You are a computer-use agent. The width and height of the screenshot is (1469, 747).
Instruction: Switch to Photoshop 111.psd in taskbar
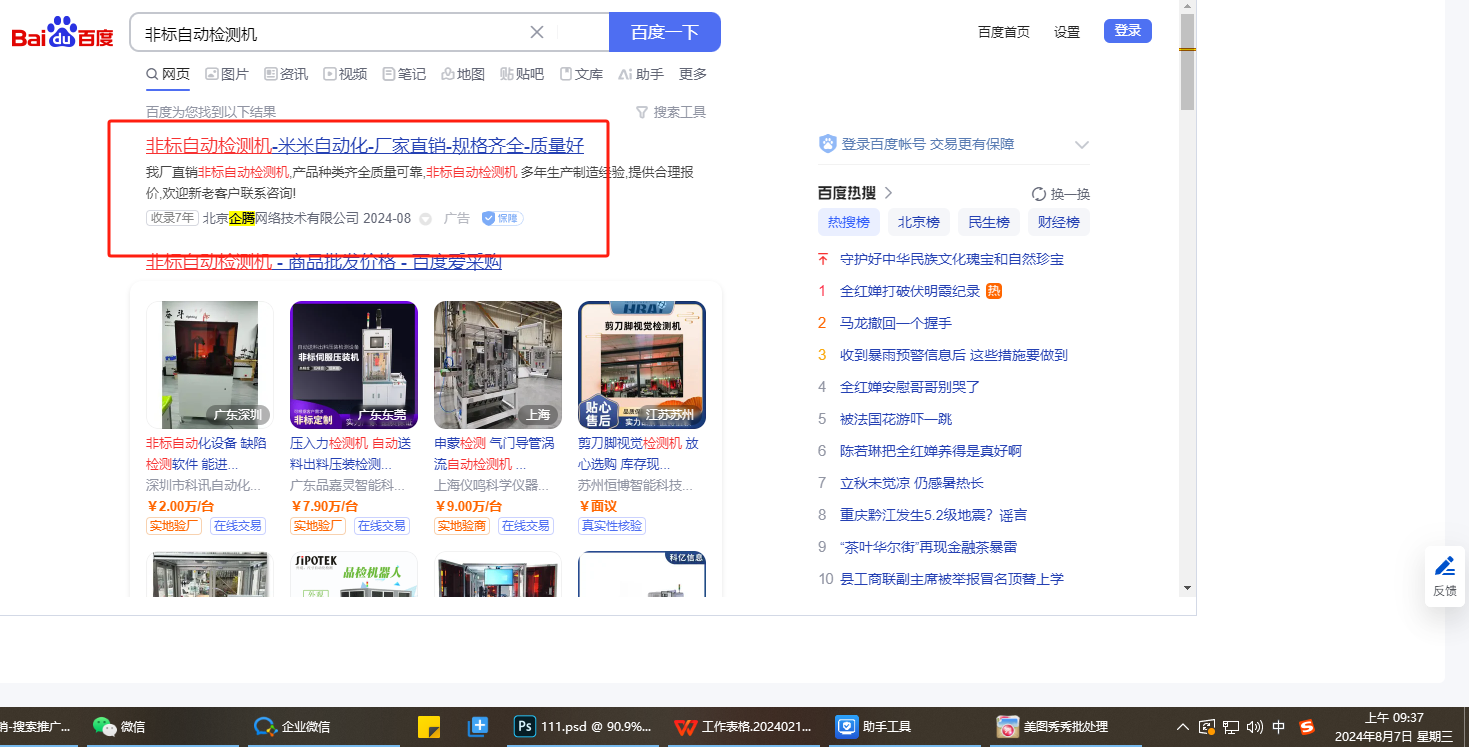(584, 727)
